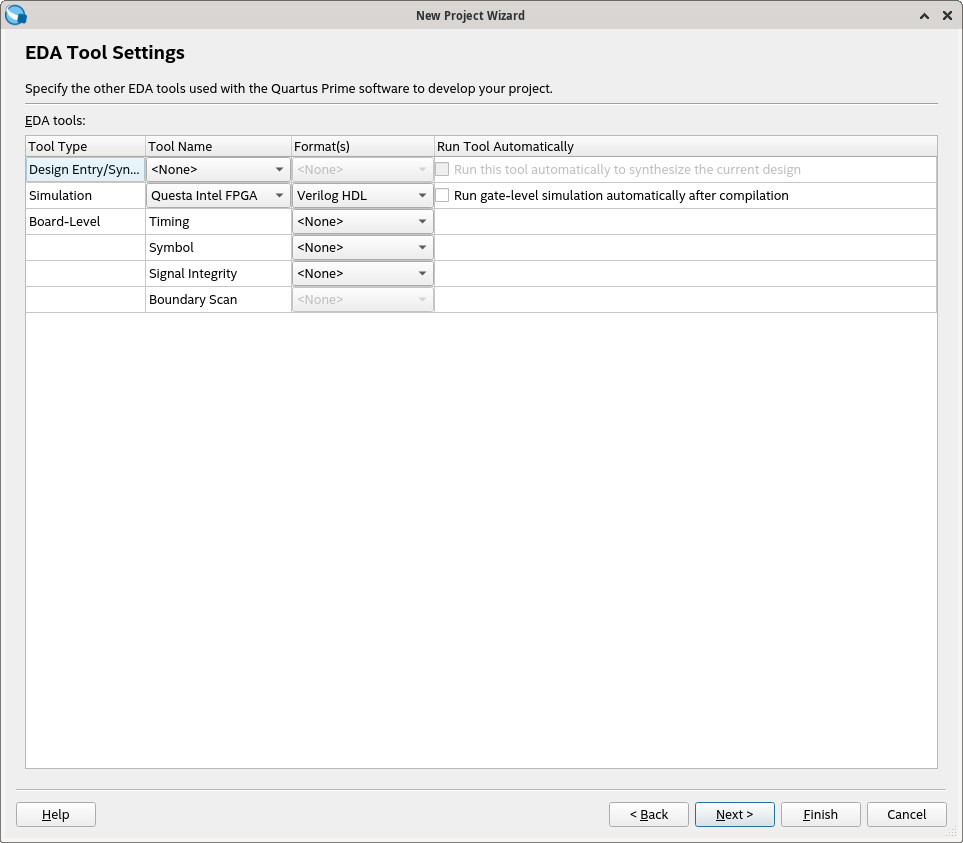Viewport: 963px width, 843px height.
Task: Click the EDA tools label
Action: [55, 120]
